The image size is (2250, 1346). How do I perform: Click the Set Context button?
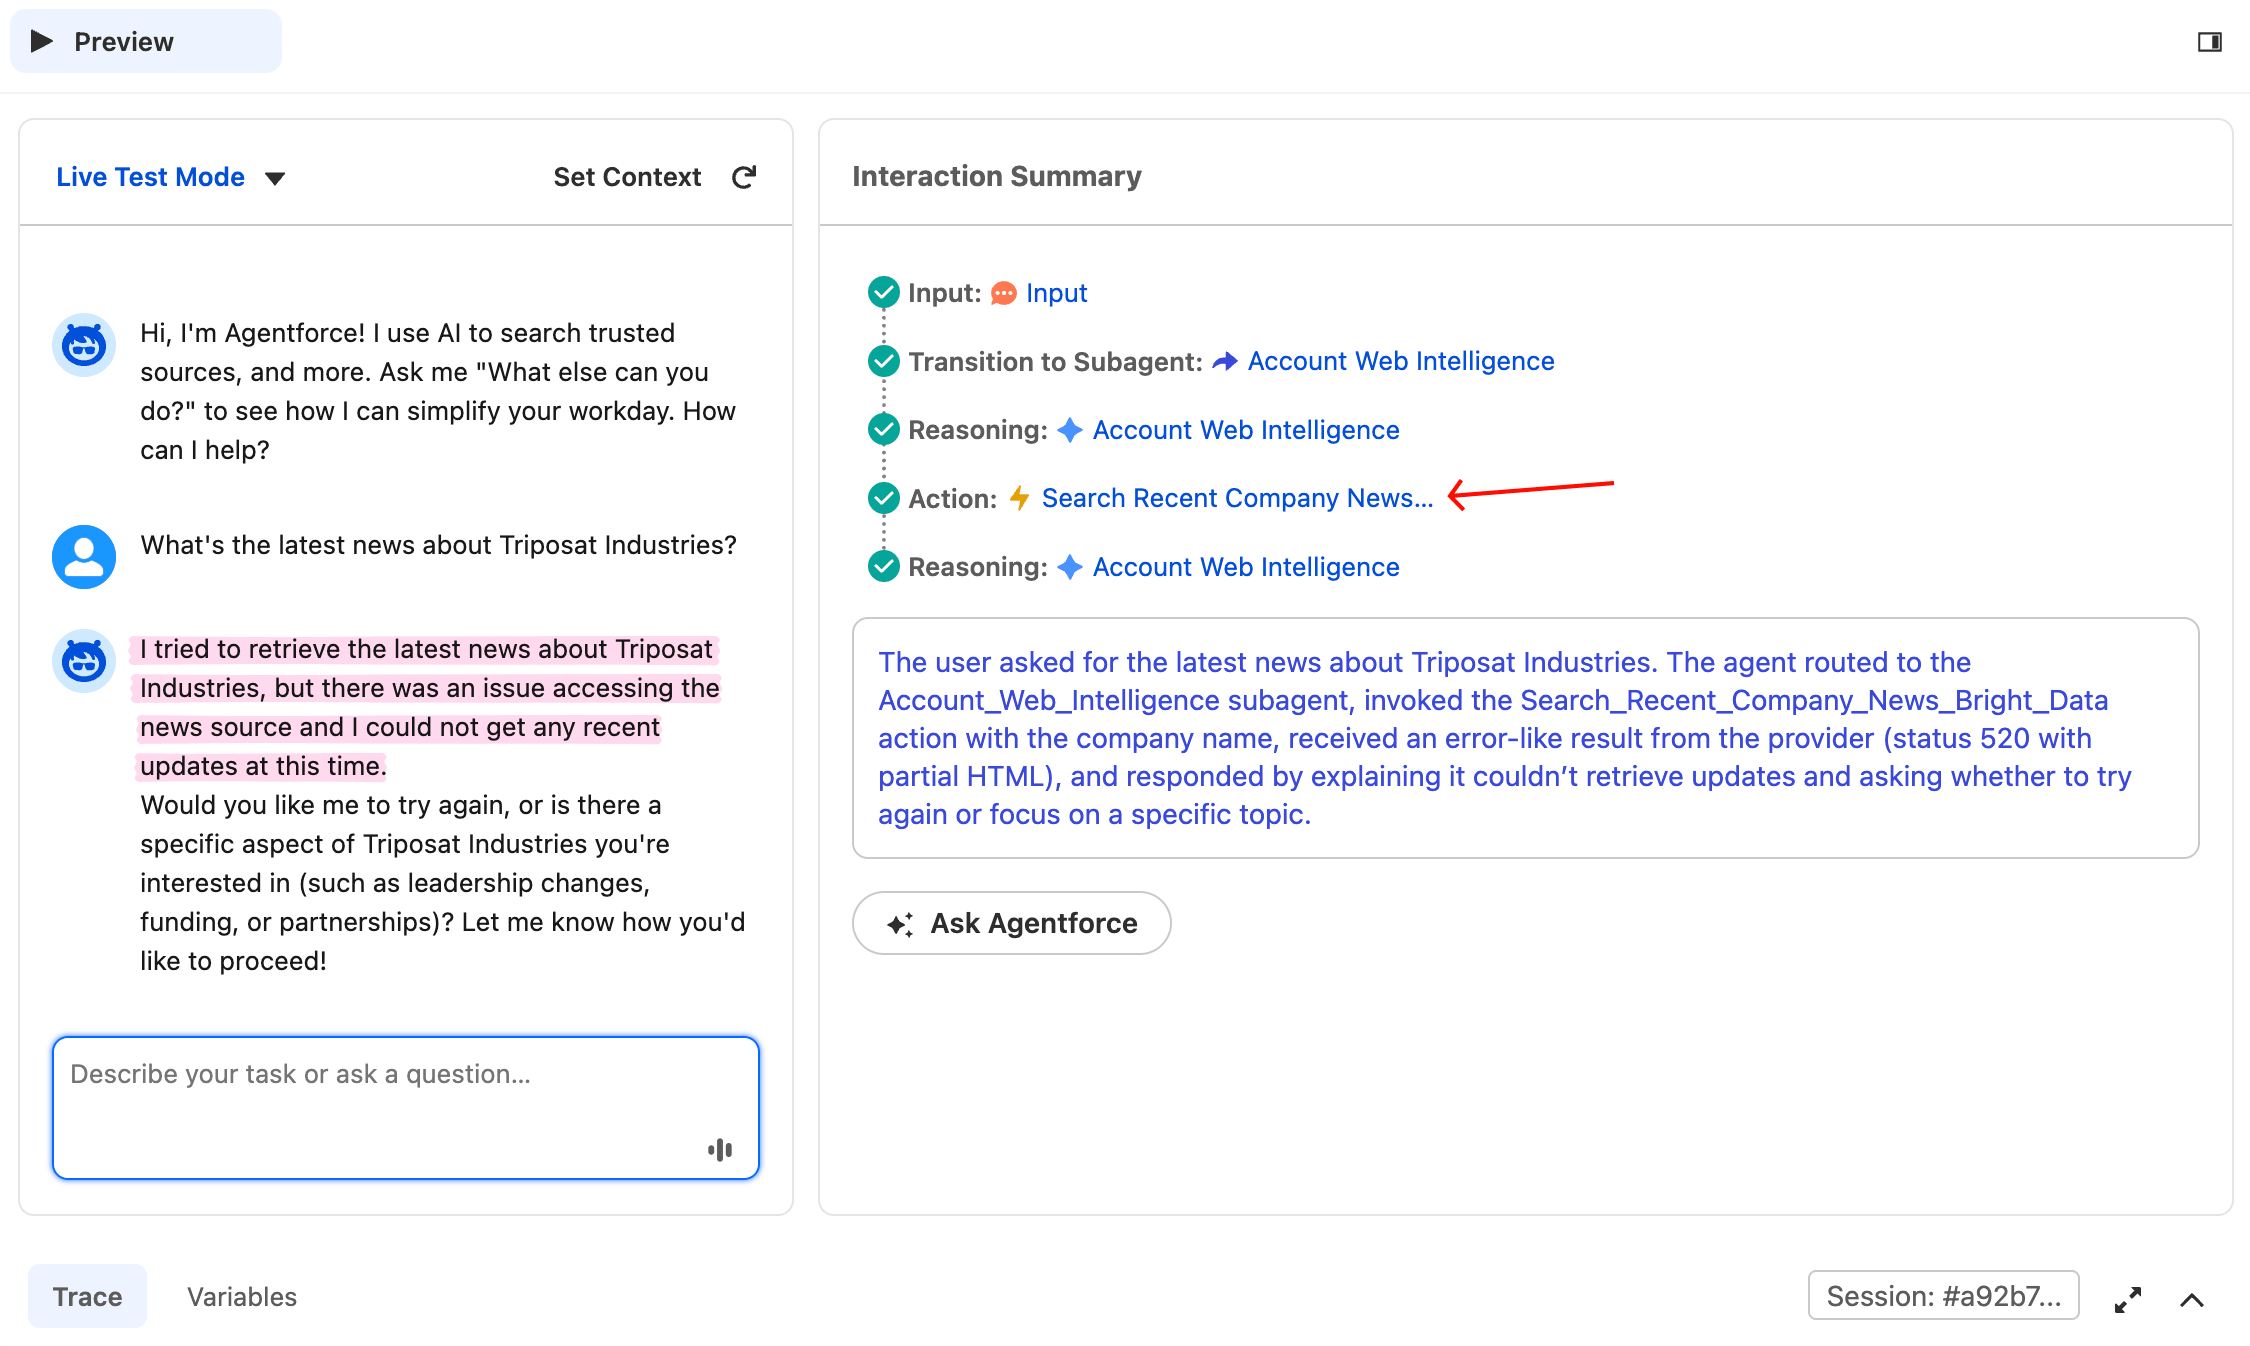point(627,177)
